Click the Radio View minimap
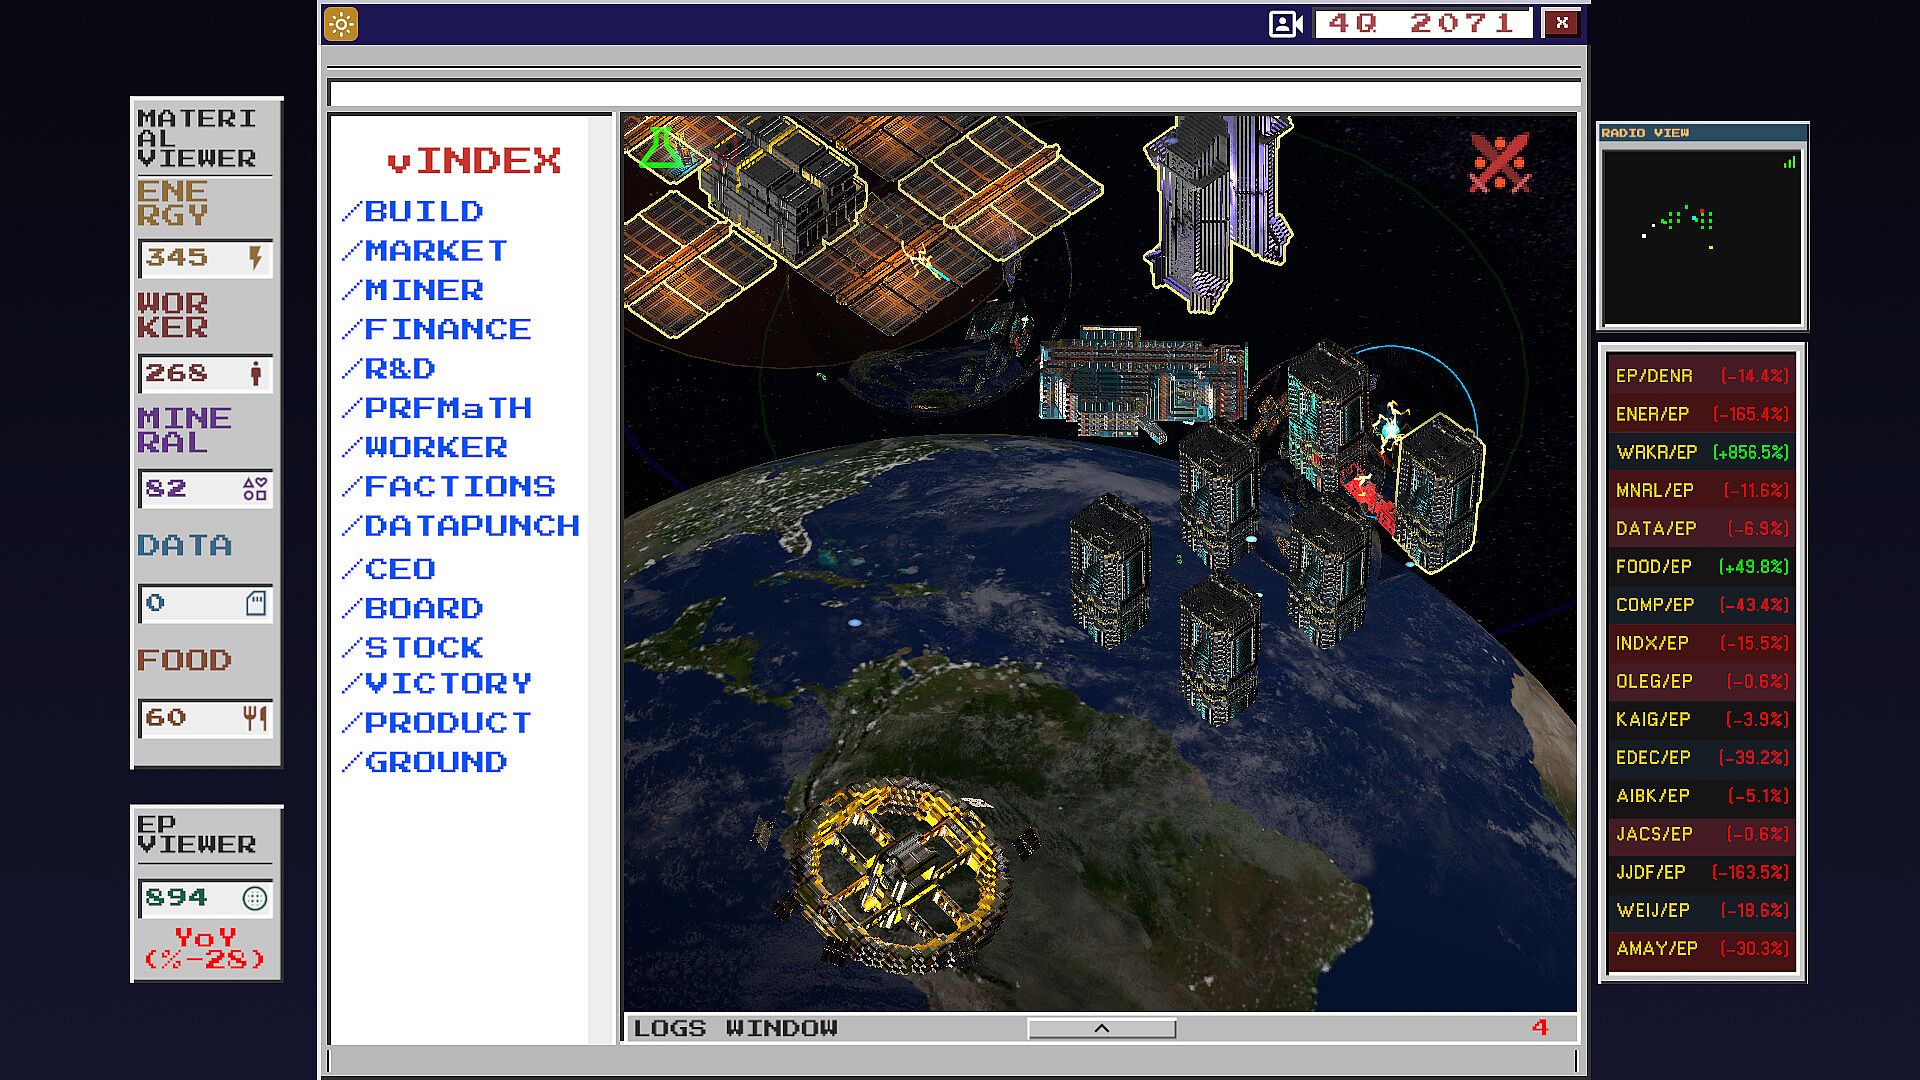This screenshot has width=1920, height=1080. point(1701,236)
